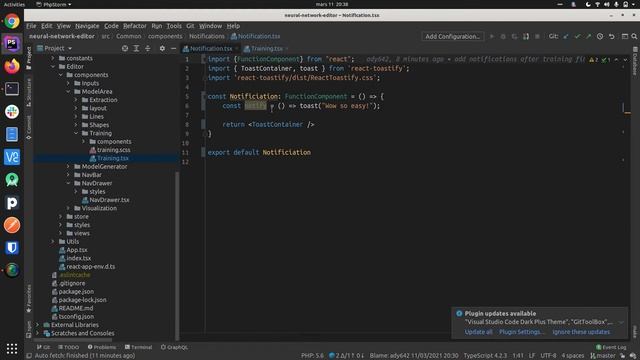This screenshot has height=360, width=640.
Task: Toggle the GraphQL tool window
Action: coord(174,347)
